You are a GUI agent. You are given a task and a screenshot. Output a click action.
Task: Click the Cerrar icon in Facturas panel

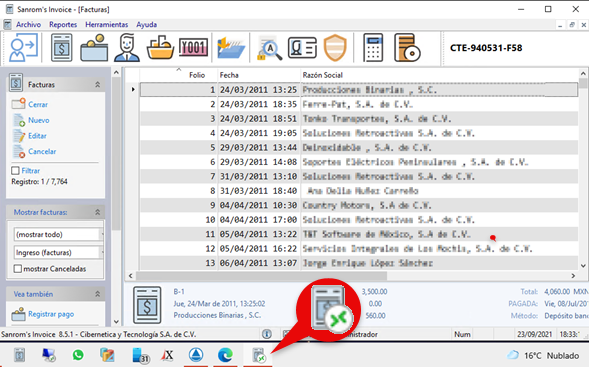(18, 104)
